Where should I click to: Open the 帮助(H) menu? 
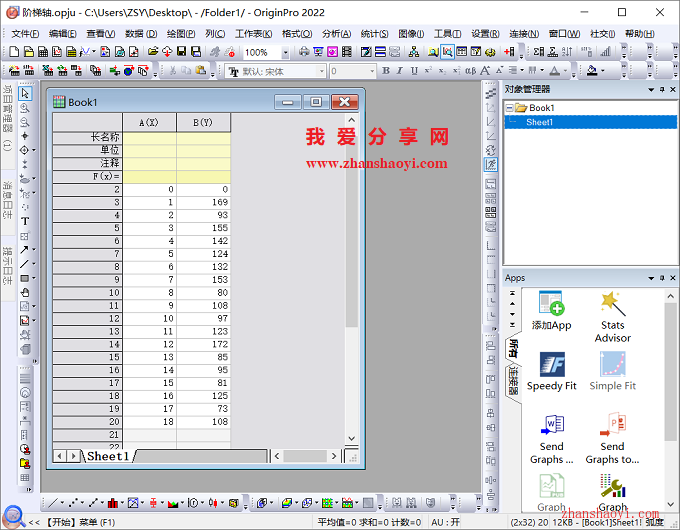[x=640, y=34]
